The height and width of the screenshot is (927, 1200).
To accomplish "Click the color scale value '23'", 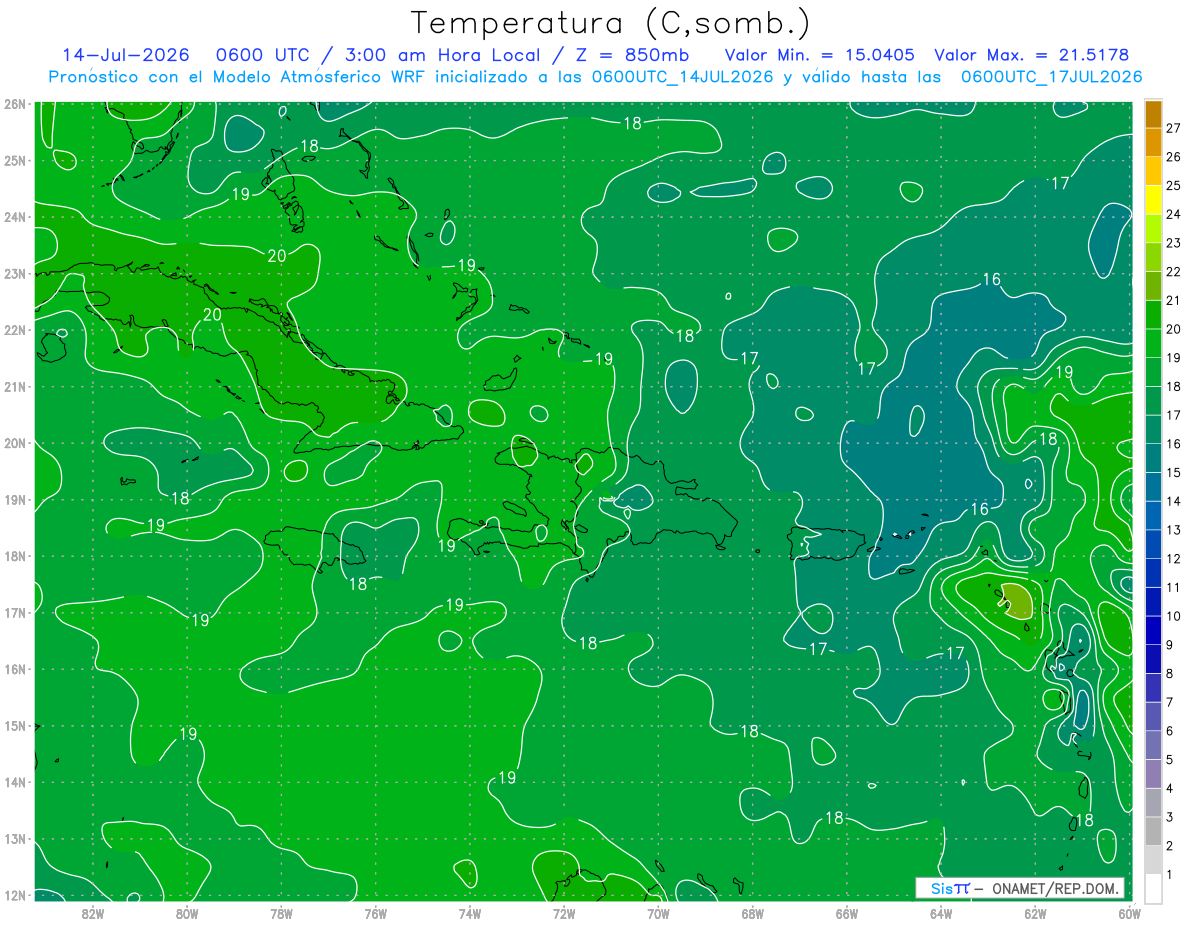I will 1173,243.
